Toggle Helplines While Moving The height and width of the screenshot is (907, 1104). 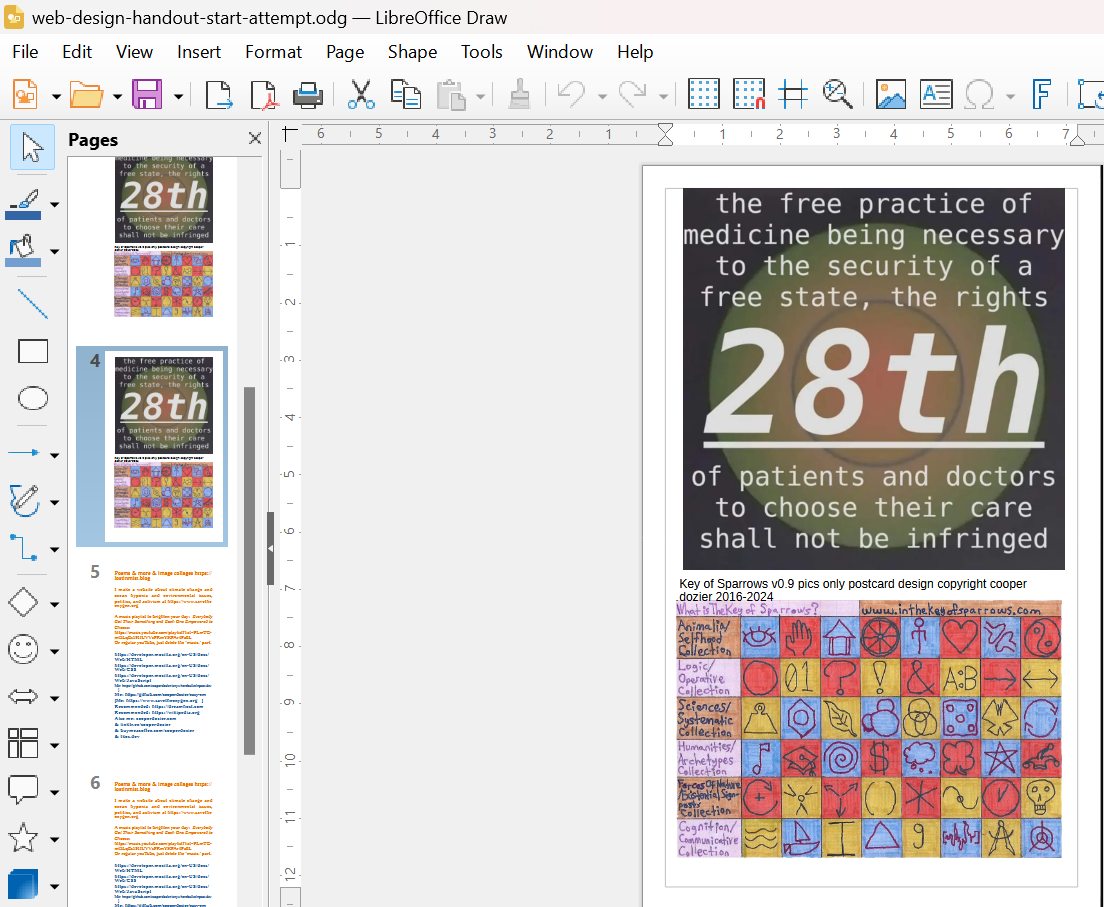point(793,94)
